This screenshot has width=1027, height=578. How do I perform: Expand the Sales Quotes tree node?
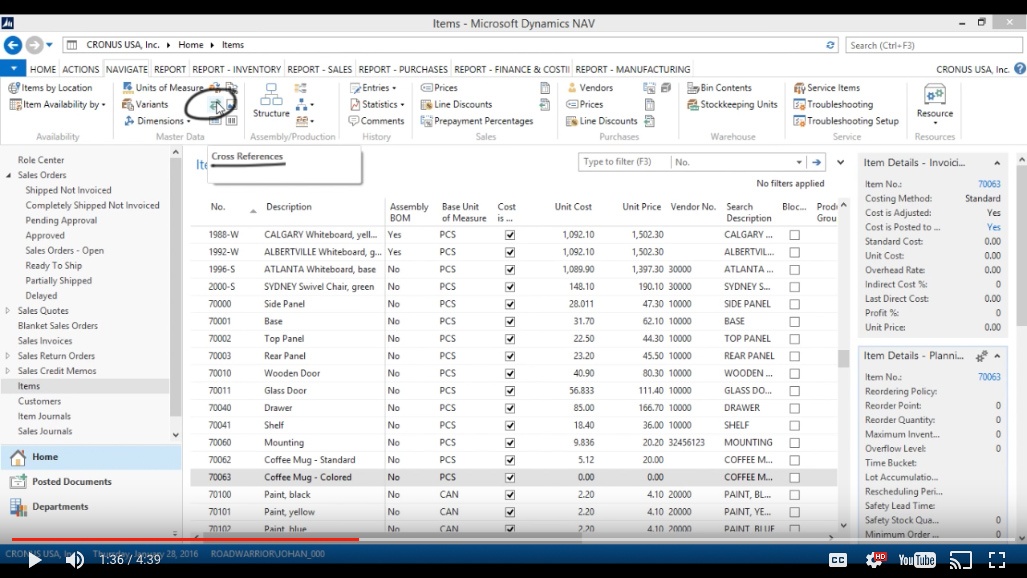pos(9,311)
